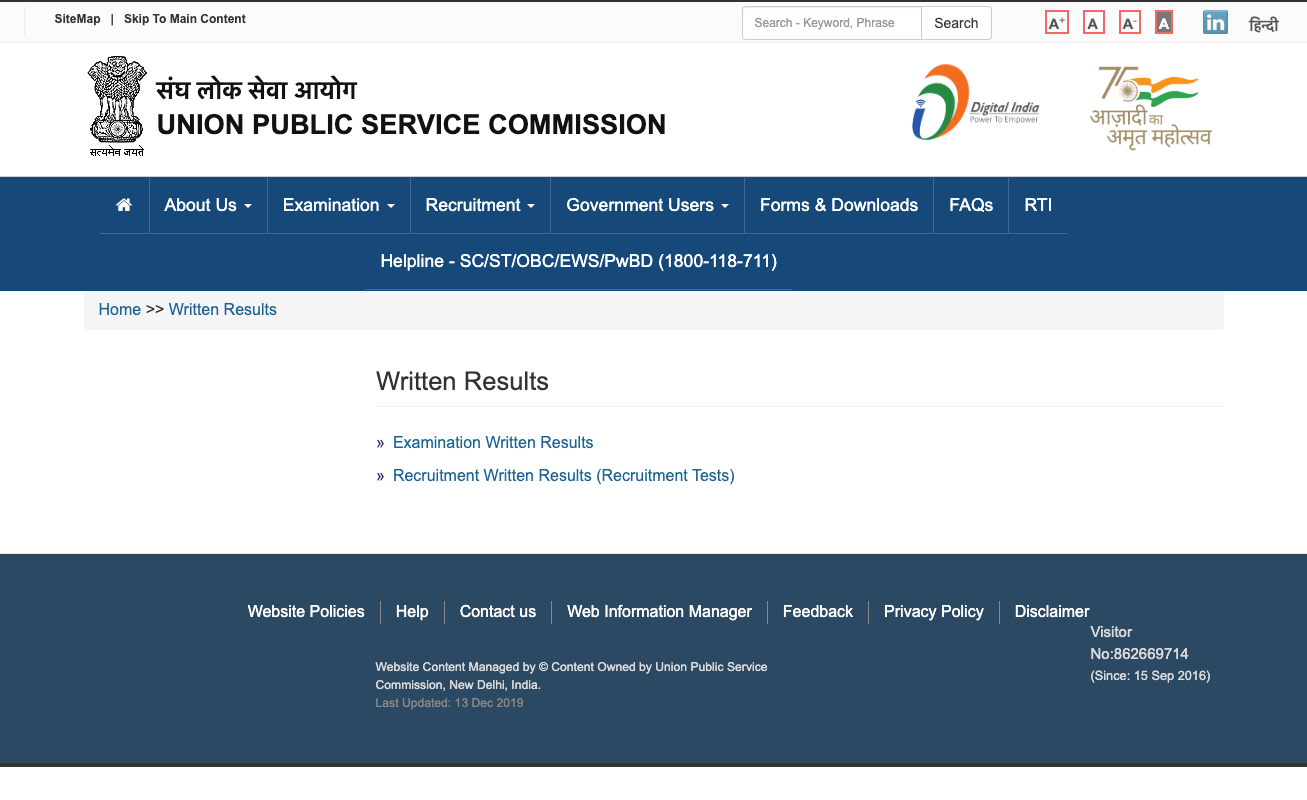Image resolution: width=1307 pixels, height=800 pixels.
Task: Click the UPSC national emblem logo
Action: pos(117,107)
